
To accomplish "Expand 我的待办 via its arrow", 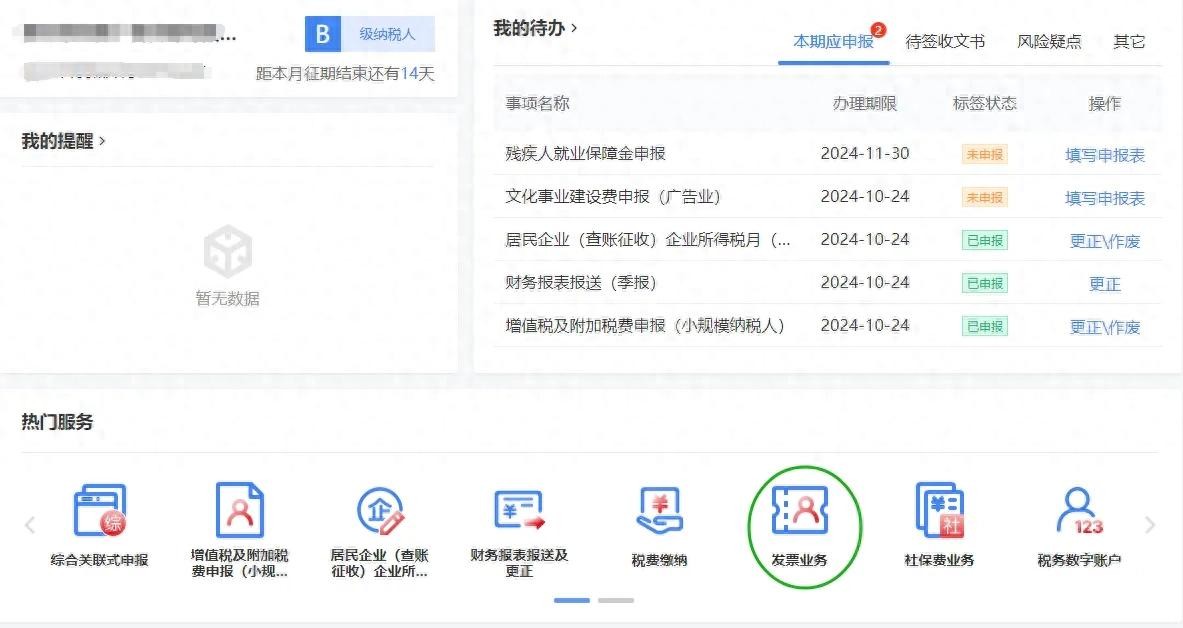I will (x=574, y=28).
